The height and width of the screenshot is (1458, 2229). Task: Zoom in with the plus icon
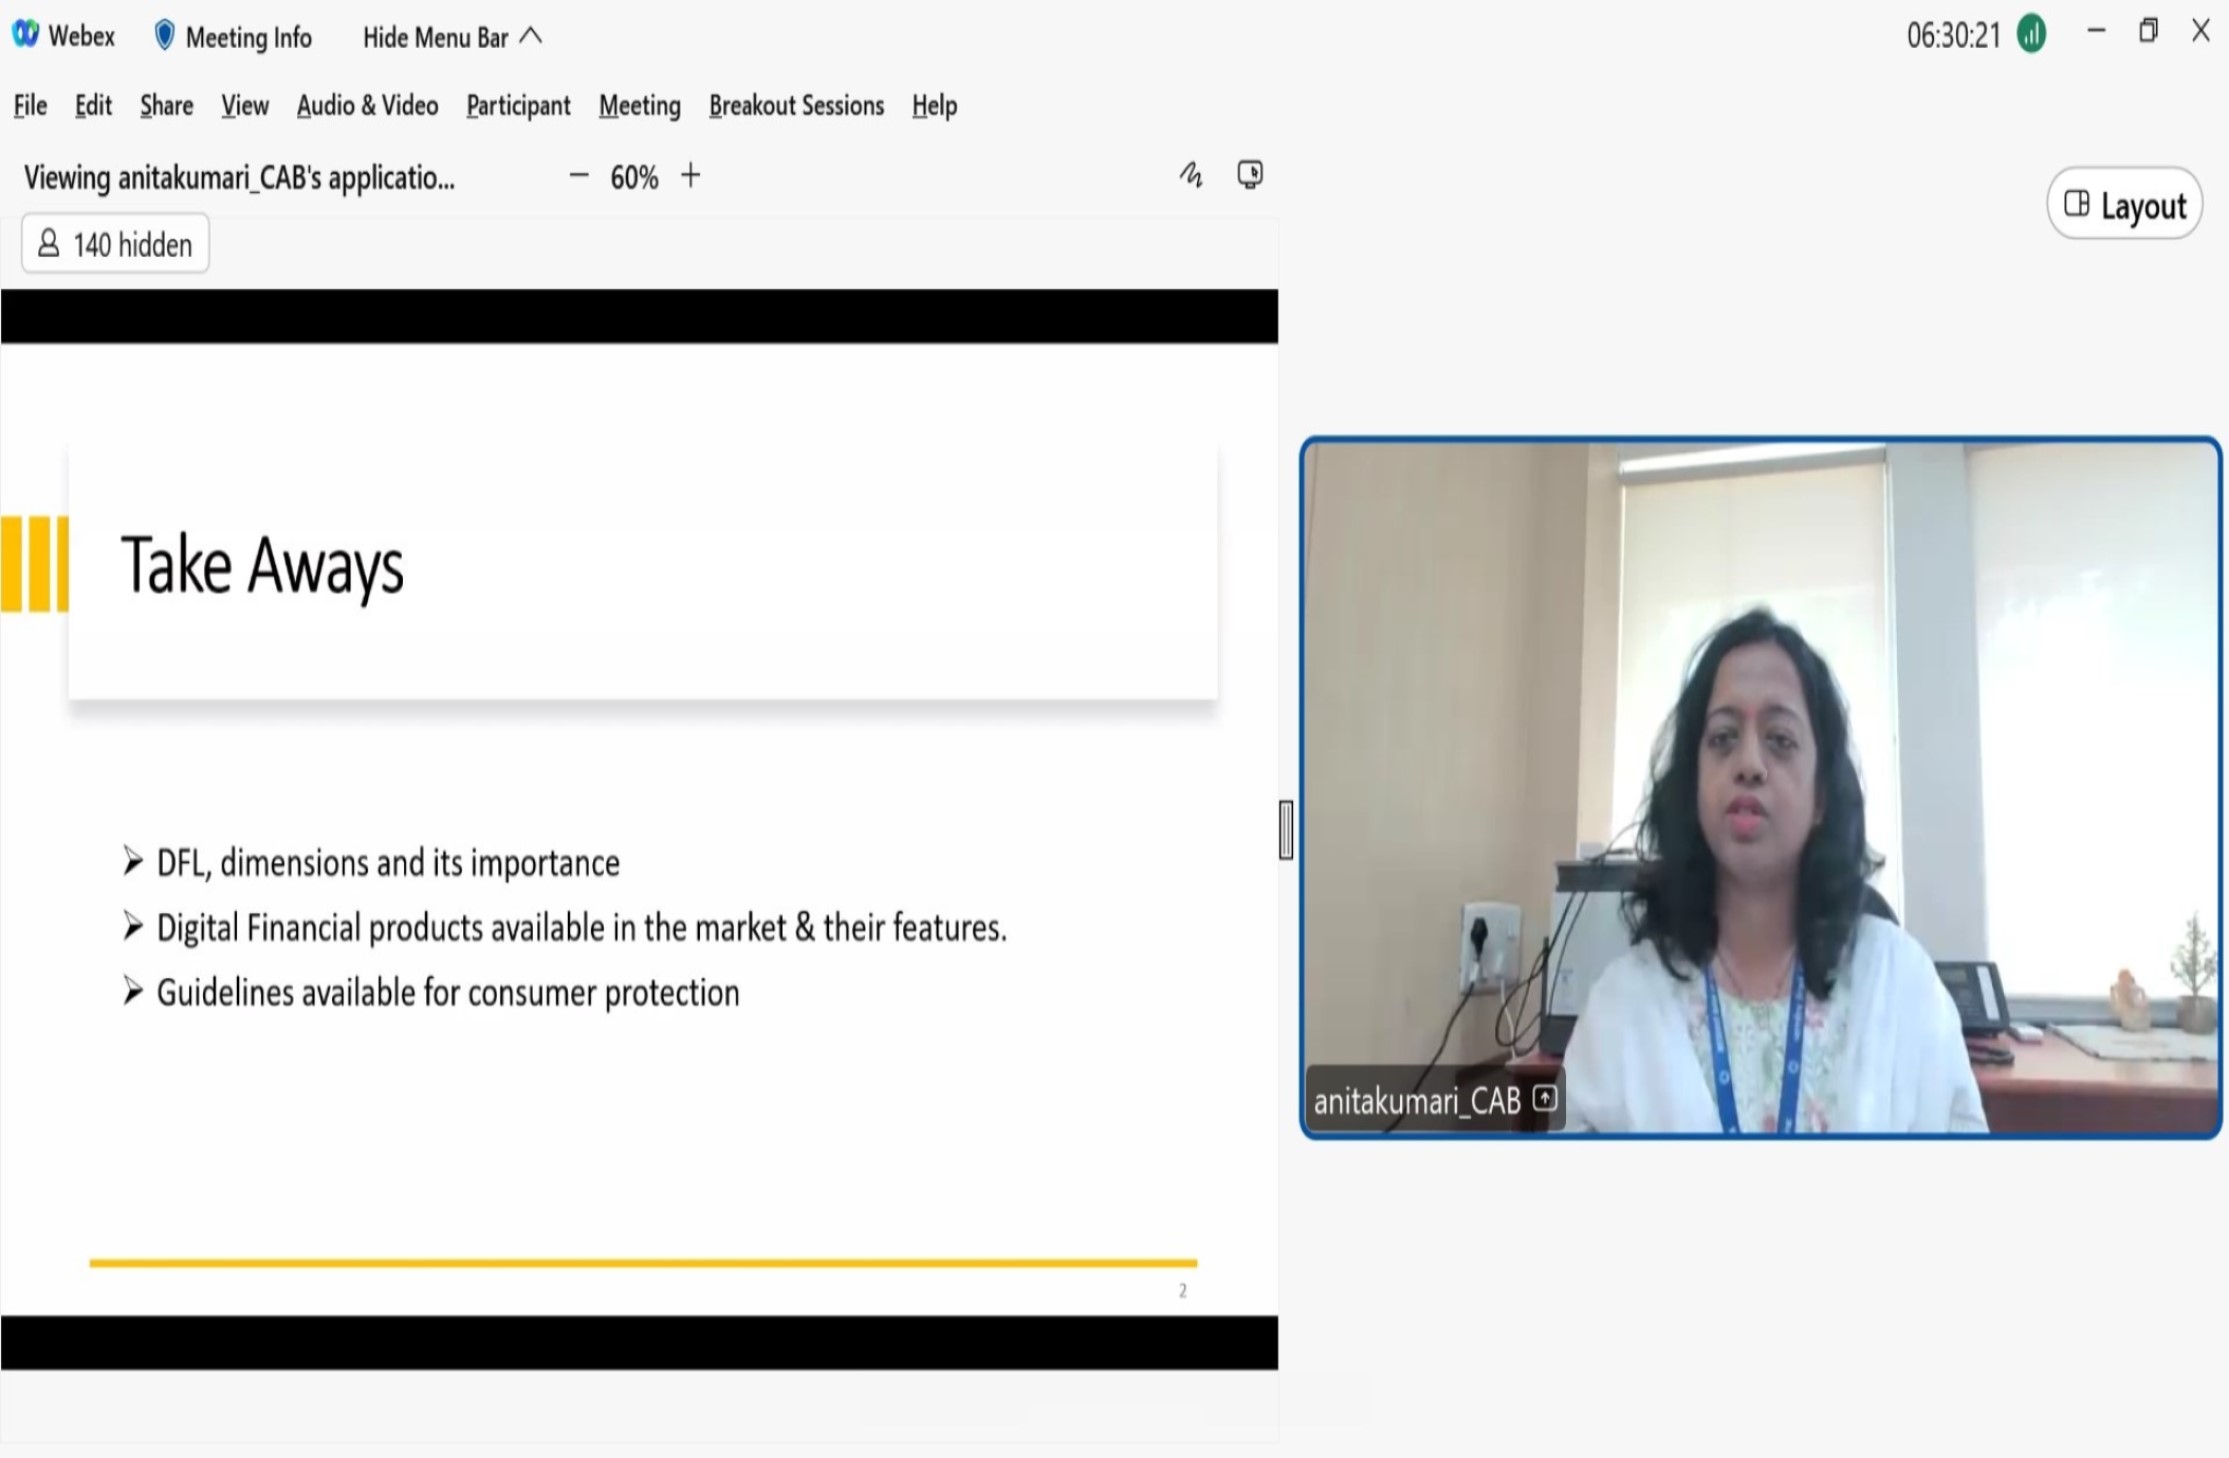[690, 176]
